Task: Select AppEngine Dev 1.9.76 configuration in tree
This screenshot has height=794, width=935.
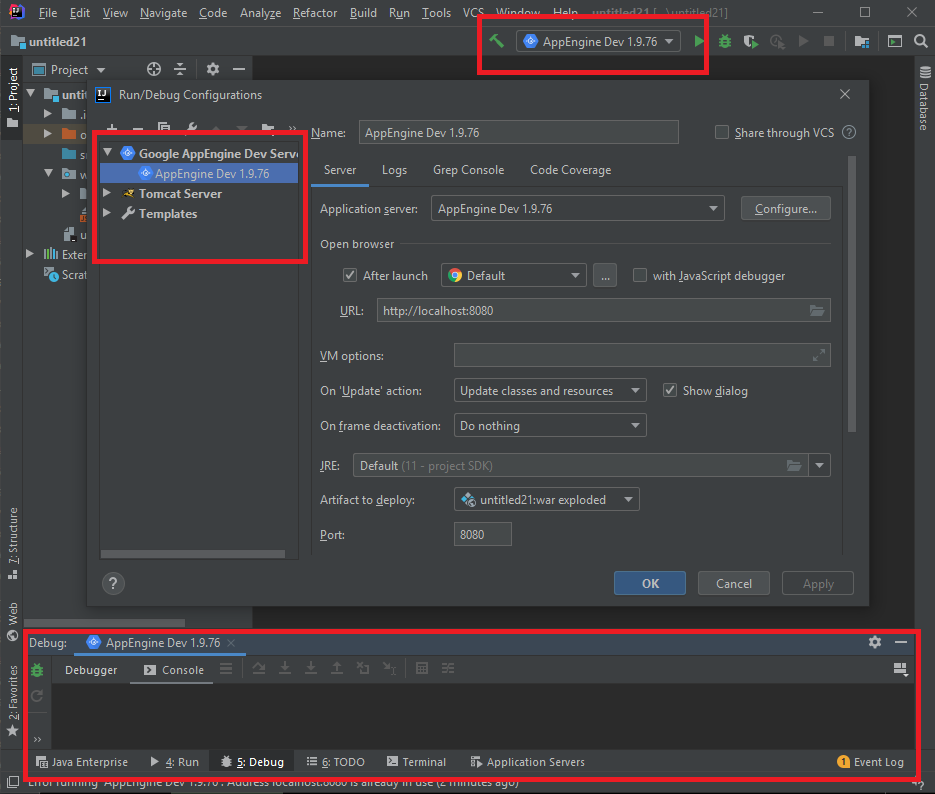Action: pos(199,173)
